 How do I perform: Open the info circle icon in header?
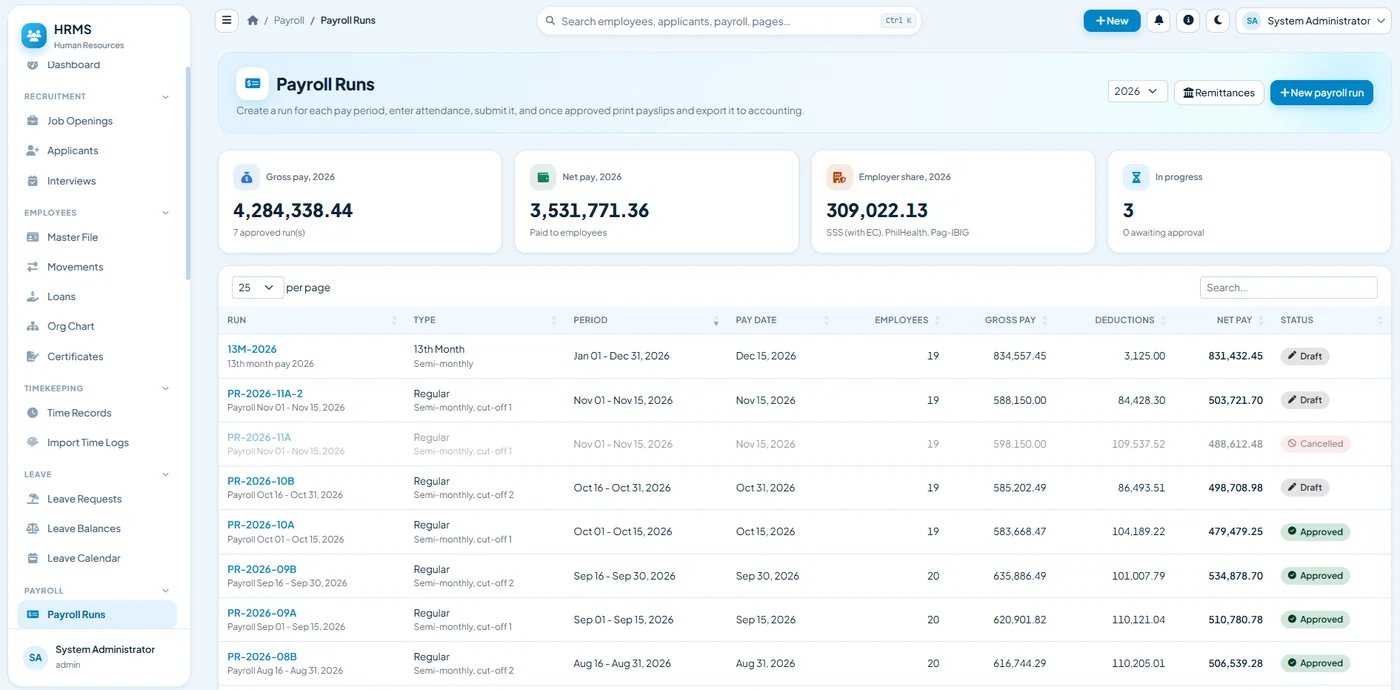[1188, 20]
